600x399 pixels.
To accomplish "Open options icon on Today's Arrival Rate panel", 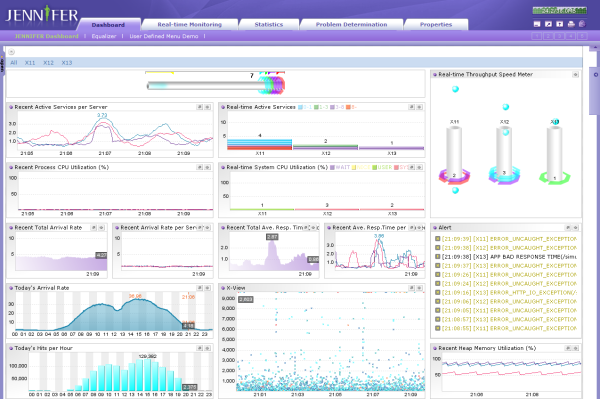I will 207,288.
